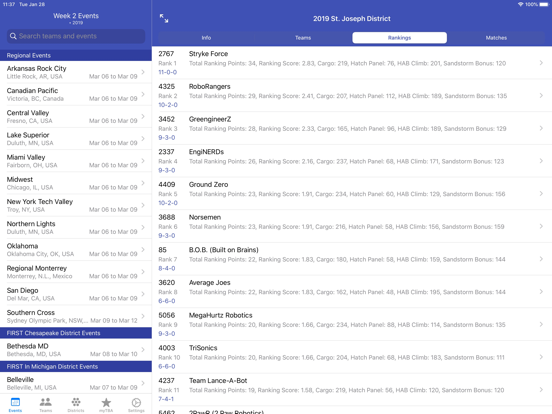Select team name Team Lance-A-Bot
Viewport: 552px width, 414px height.
pyautogui.click(x=218, y=381)
